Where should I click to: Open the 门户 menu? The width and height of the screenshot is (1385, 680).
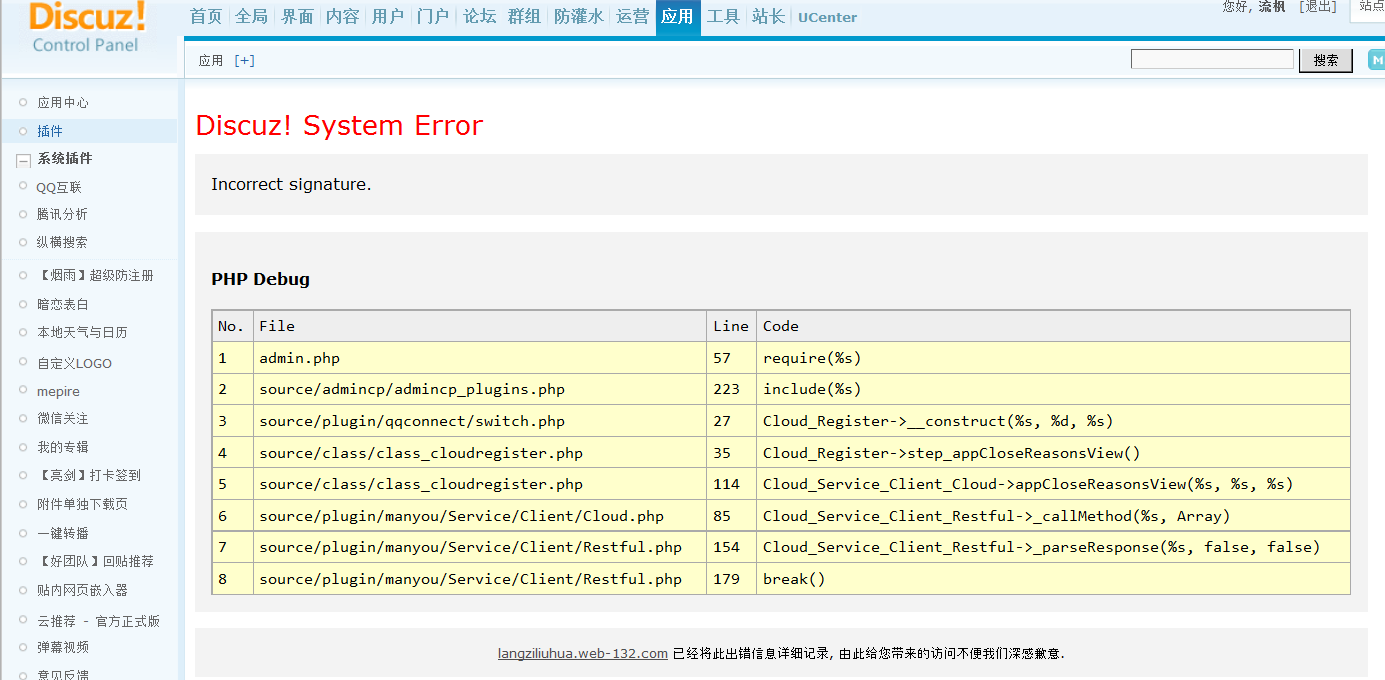click(433, 16)
